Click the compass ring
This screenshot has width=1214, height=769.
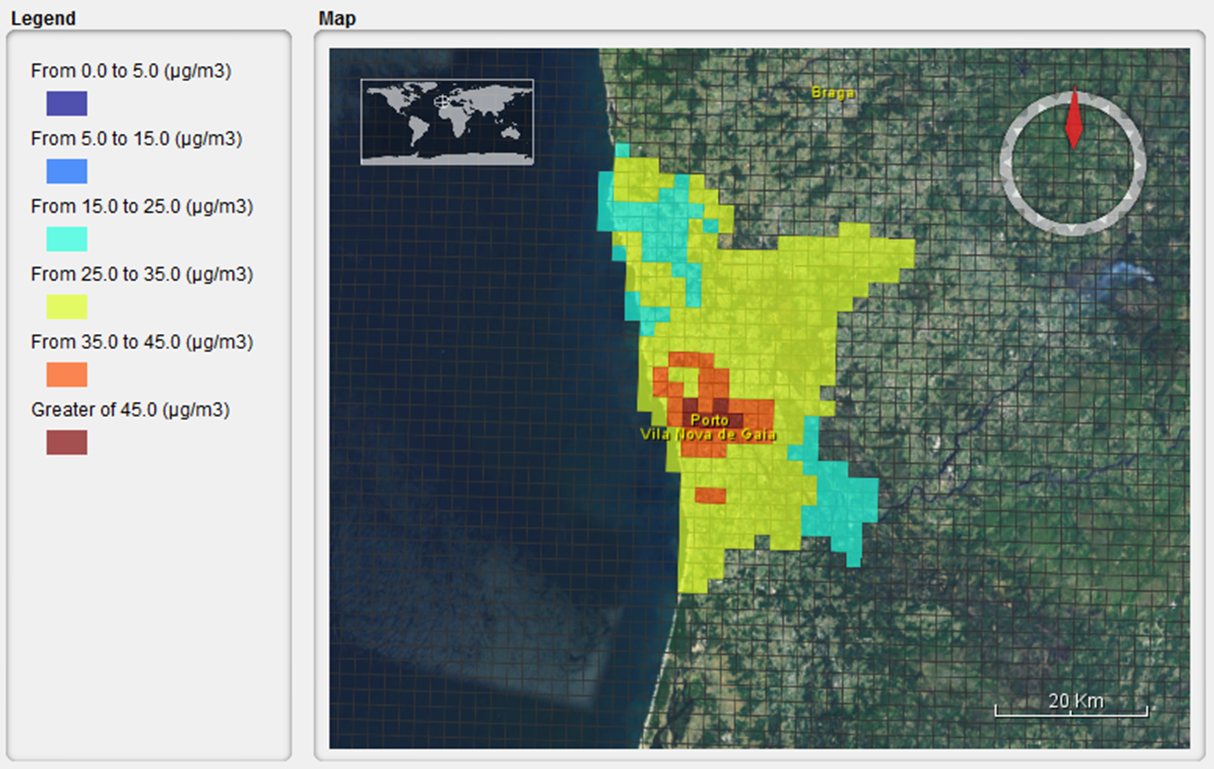(1073, 162)
